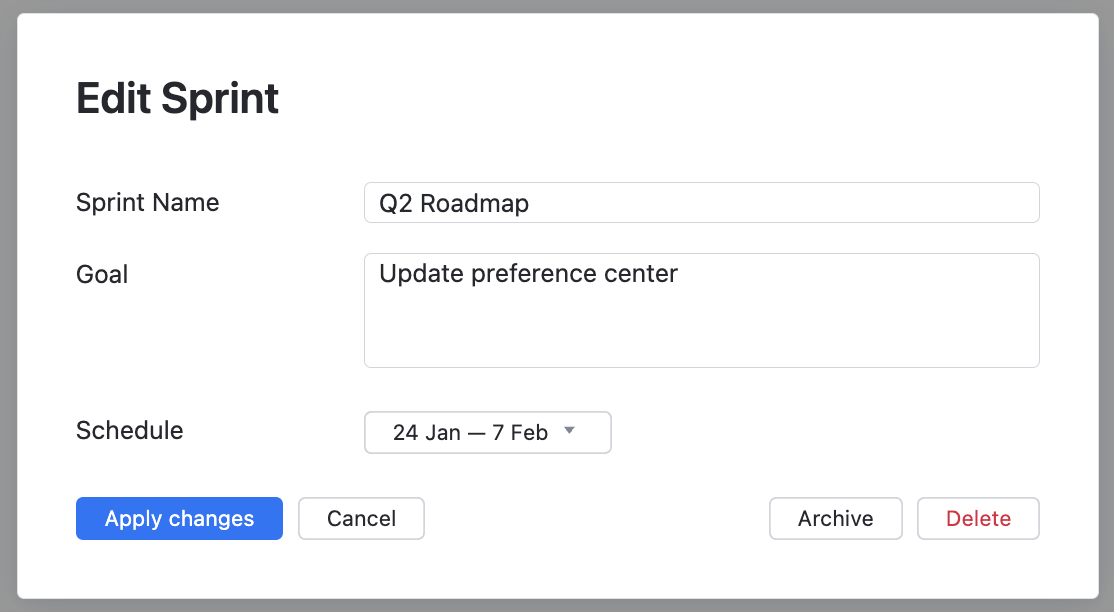
Task: Click the Sprint Name label
Action: 147,203
